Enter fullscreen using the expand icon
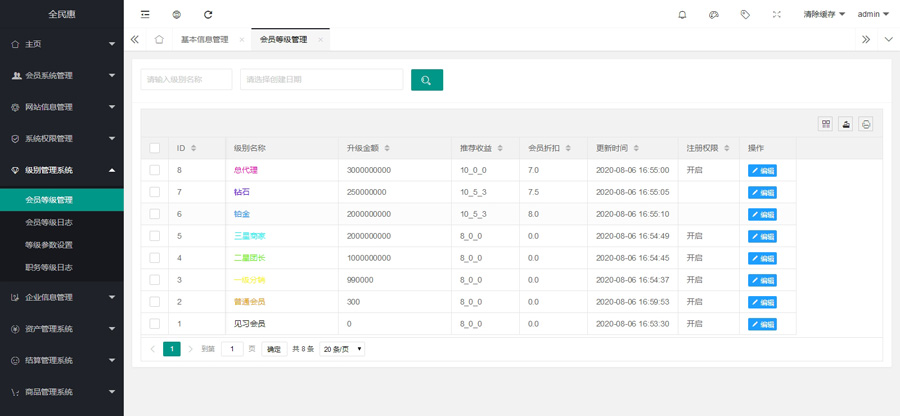 (777, 15)
